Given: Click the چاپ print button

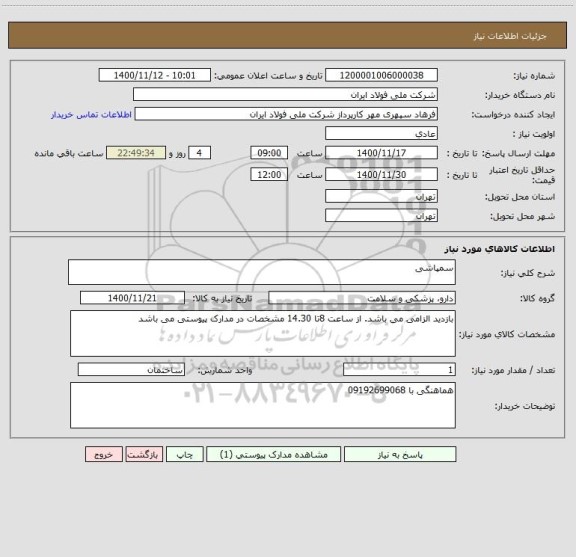Looking at the screenshot, I should (x=184, y=454).
